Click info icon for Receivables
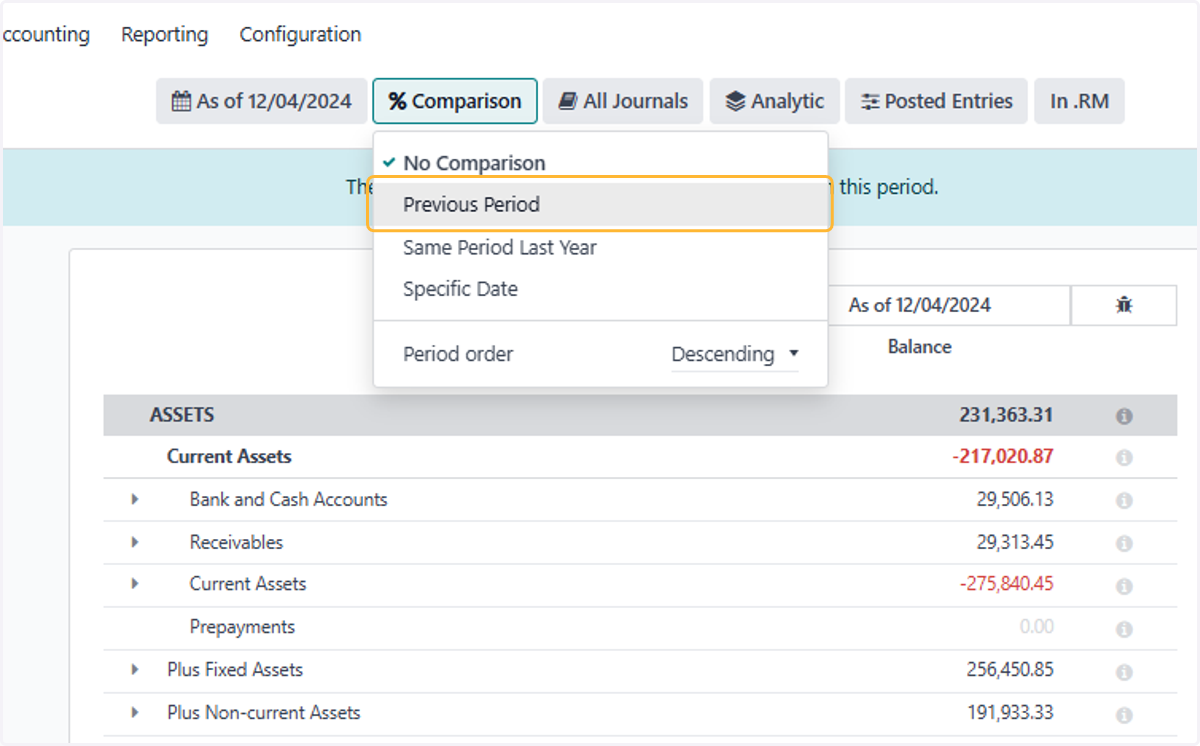The width and height of the screenshot is (1200, 746). tap(1124, 544)
